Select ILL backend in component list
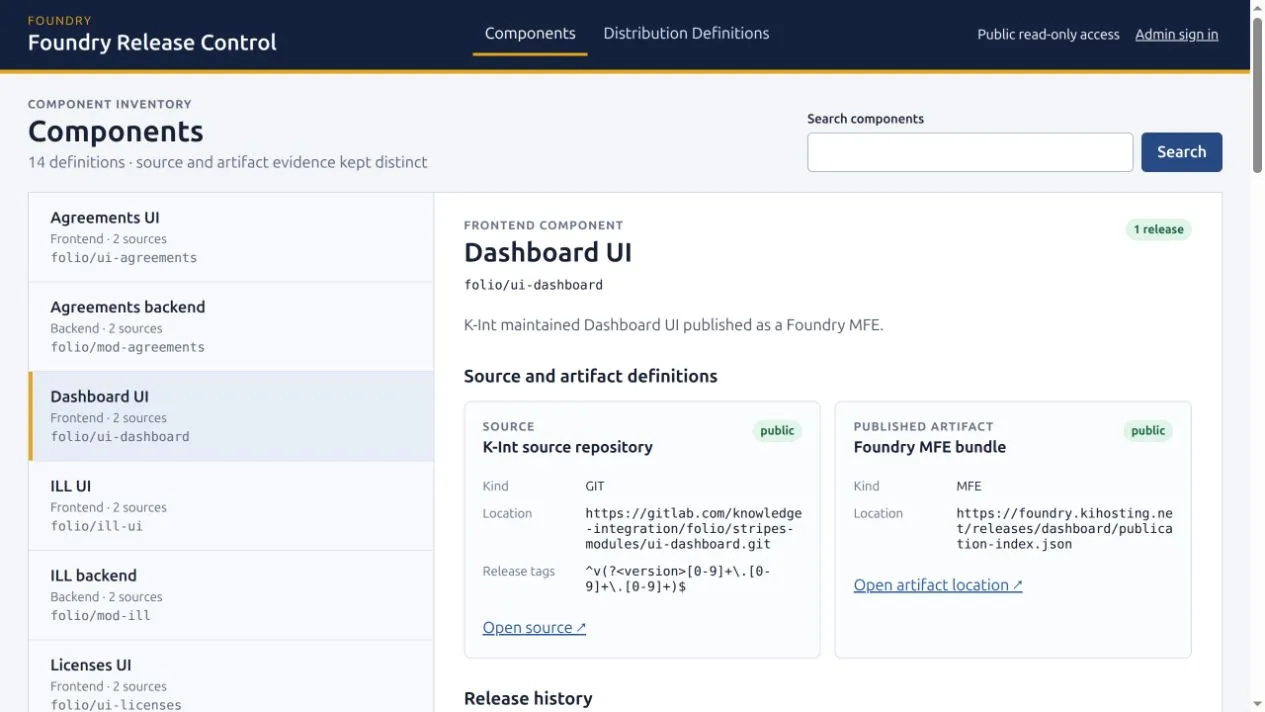Screen dimensions: 1265x712 [231, 595]
